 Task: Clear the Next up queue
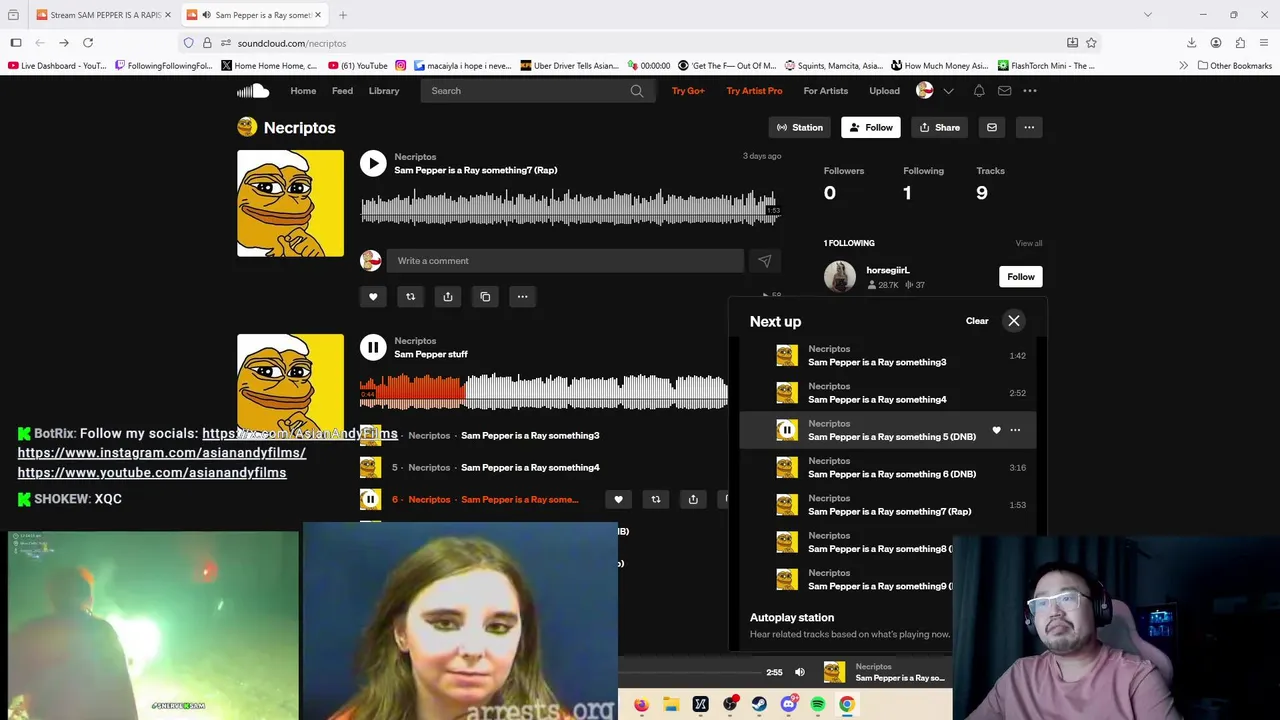click(977, 321)
